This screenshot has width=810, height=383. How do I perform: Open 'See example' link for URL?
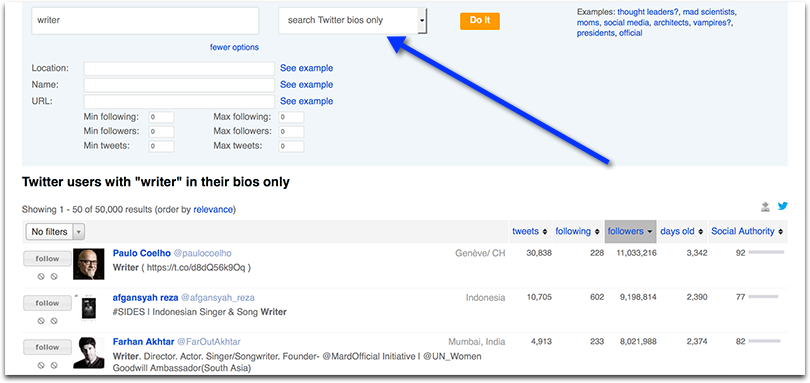[306, 101]
